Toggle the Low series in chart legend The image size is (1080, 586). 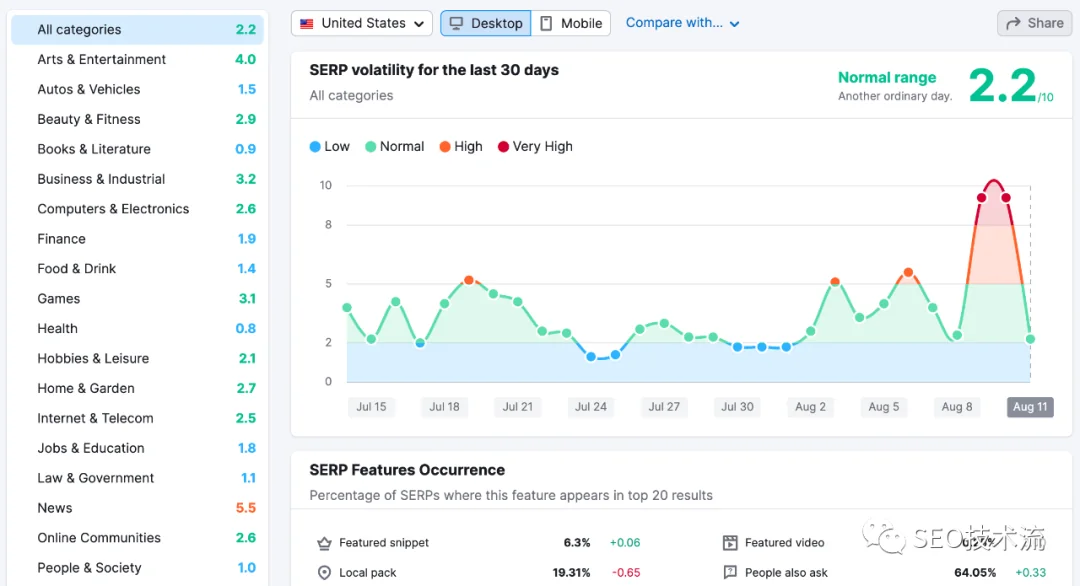tap(329, 147)
